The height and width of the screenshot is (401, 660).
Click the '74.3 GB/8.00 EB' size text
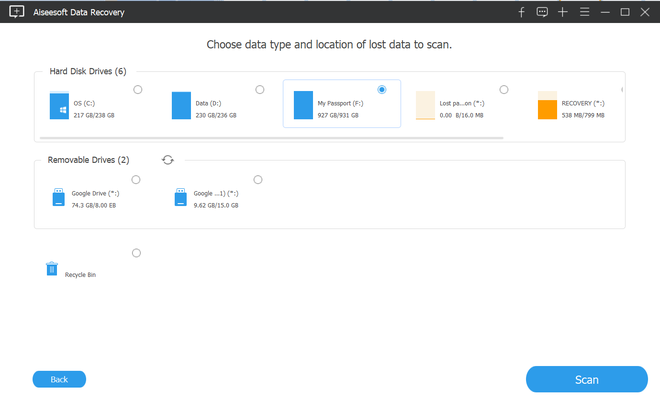pos(94,205)
